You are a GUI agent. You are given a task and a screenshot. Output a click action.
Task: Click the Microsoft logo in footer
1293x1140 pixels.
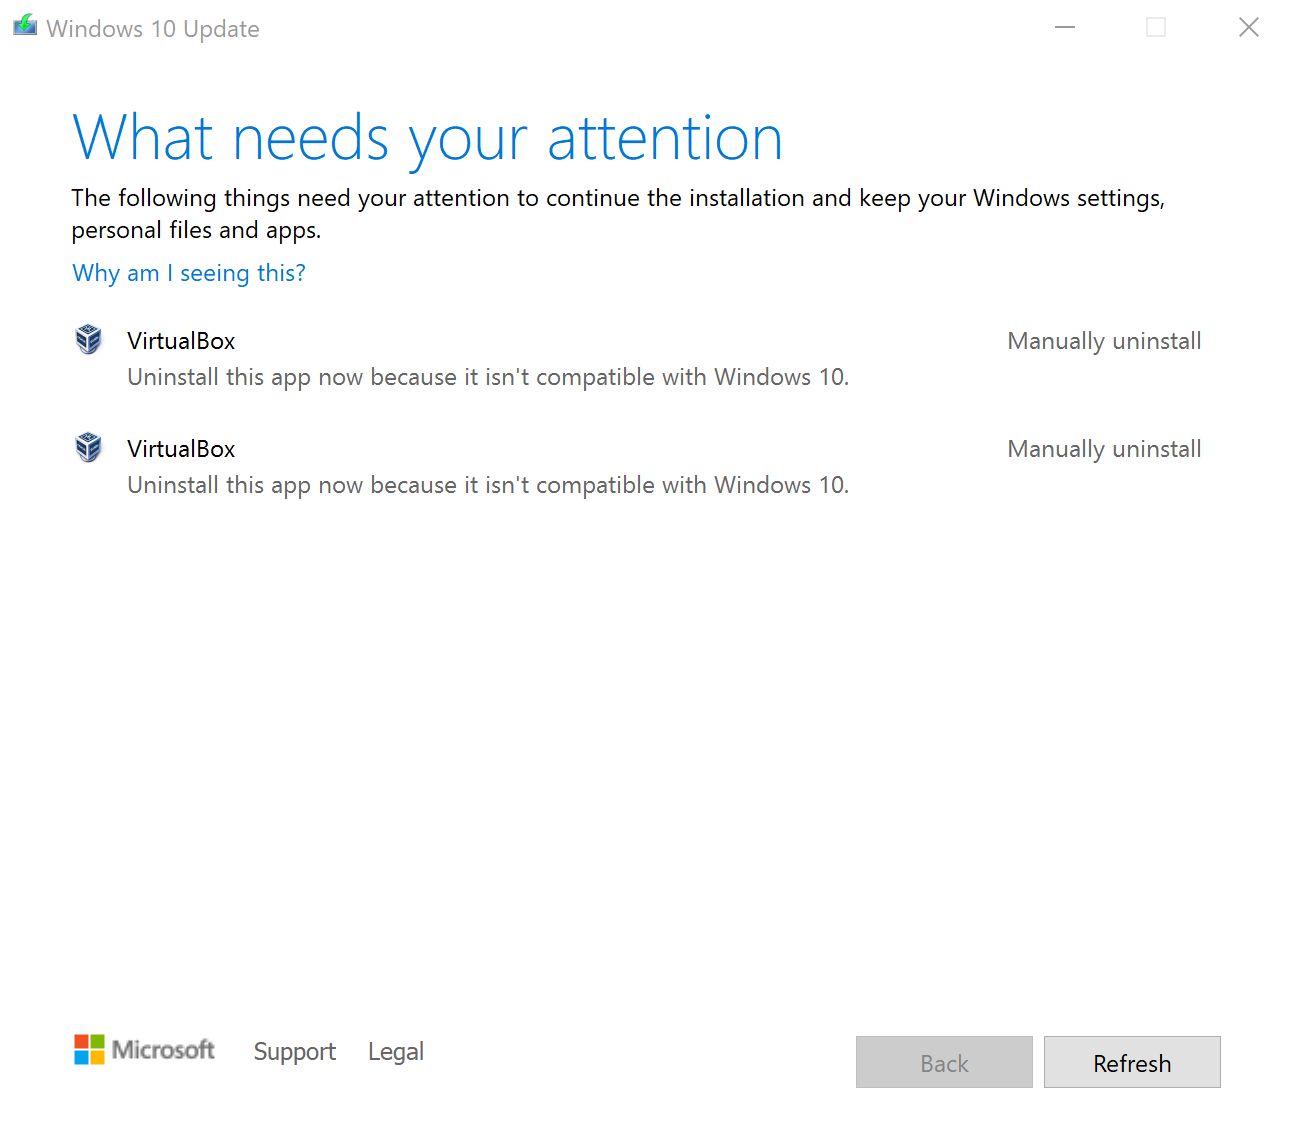pyautogui.click(x=144, y=1050)
